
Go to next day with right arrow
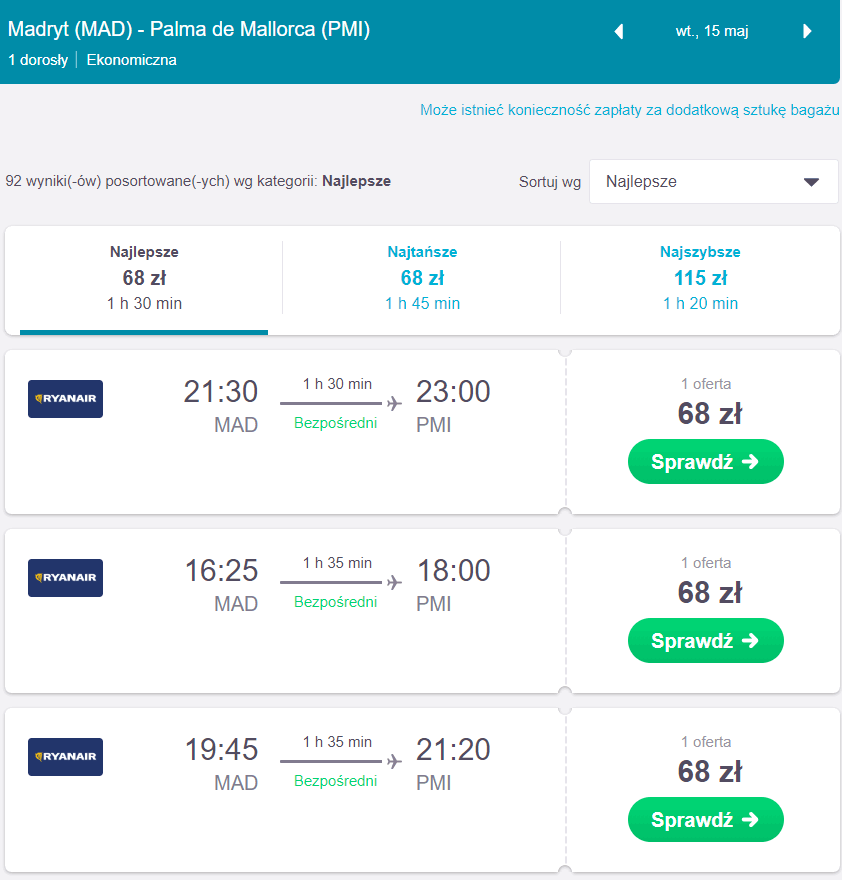tap(807, 31)
